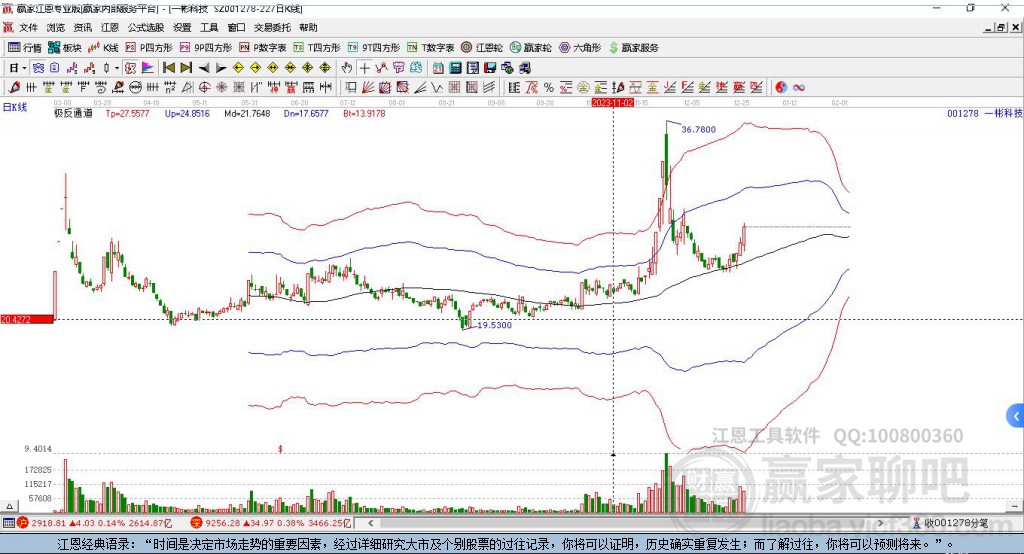The image size is (1024, 554).
Task: Click the 36.7800 high price label
Action: pos(699,129)
